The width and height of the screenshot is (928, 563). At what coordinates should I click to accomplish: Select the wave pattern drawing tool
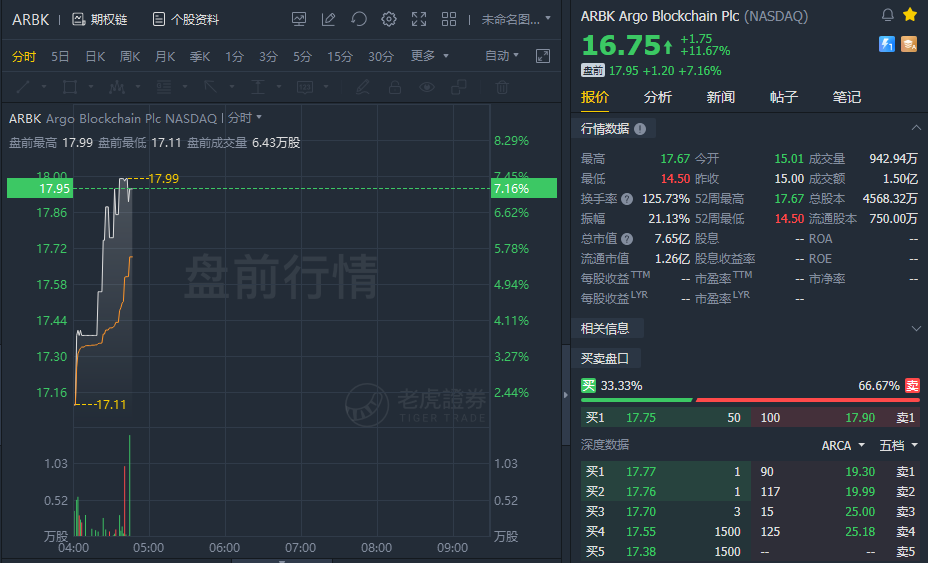(117, 88)
